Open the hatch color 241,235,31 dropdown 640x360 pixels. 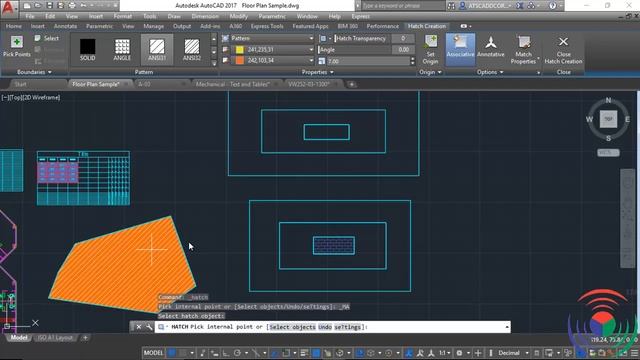click(273, 49)
